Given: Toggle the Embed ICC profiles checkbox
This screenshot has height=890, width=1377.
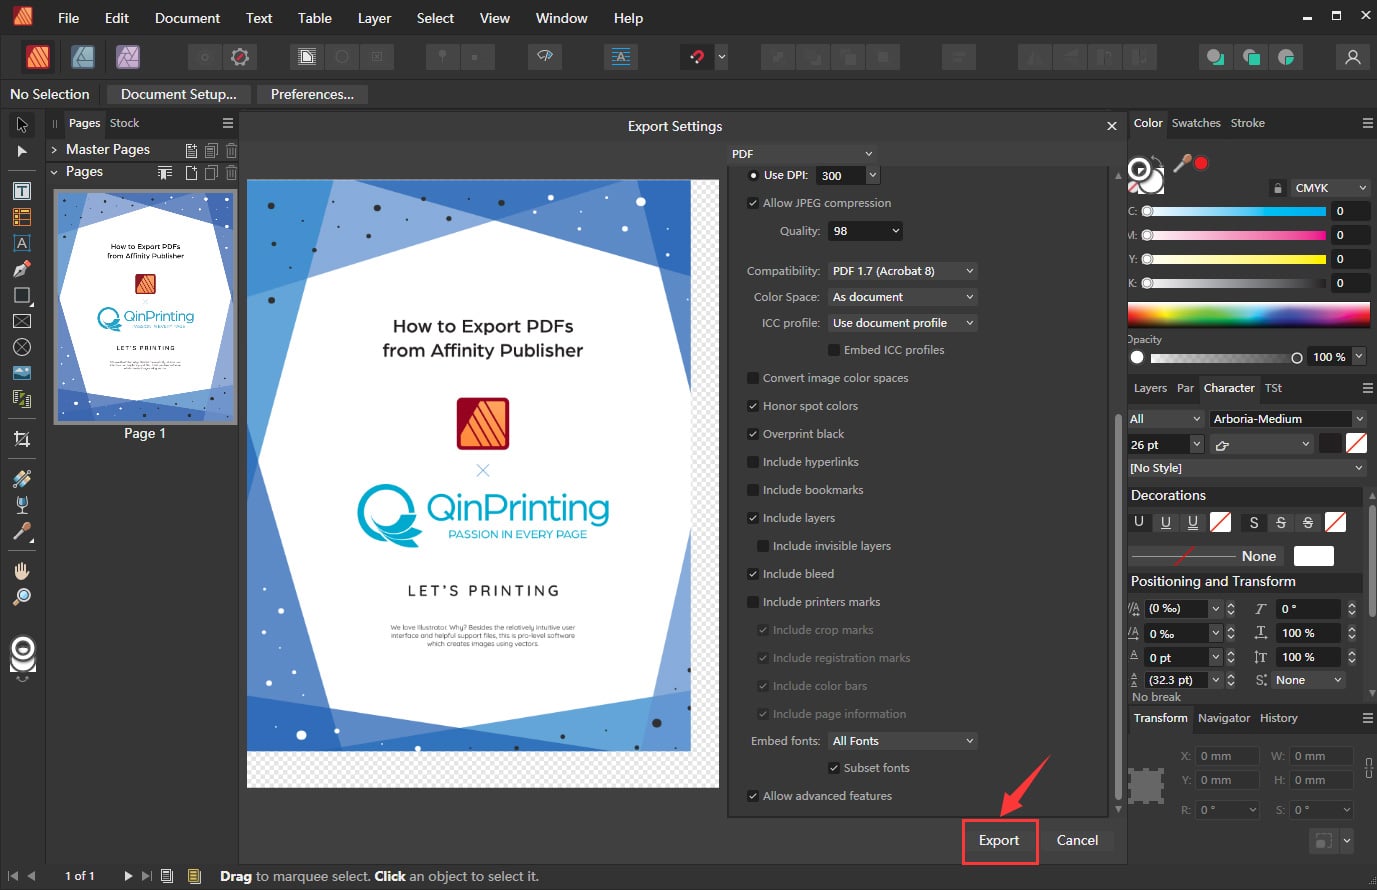Looking at the screenshot, I should [834, 350].
